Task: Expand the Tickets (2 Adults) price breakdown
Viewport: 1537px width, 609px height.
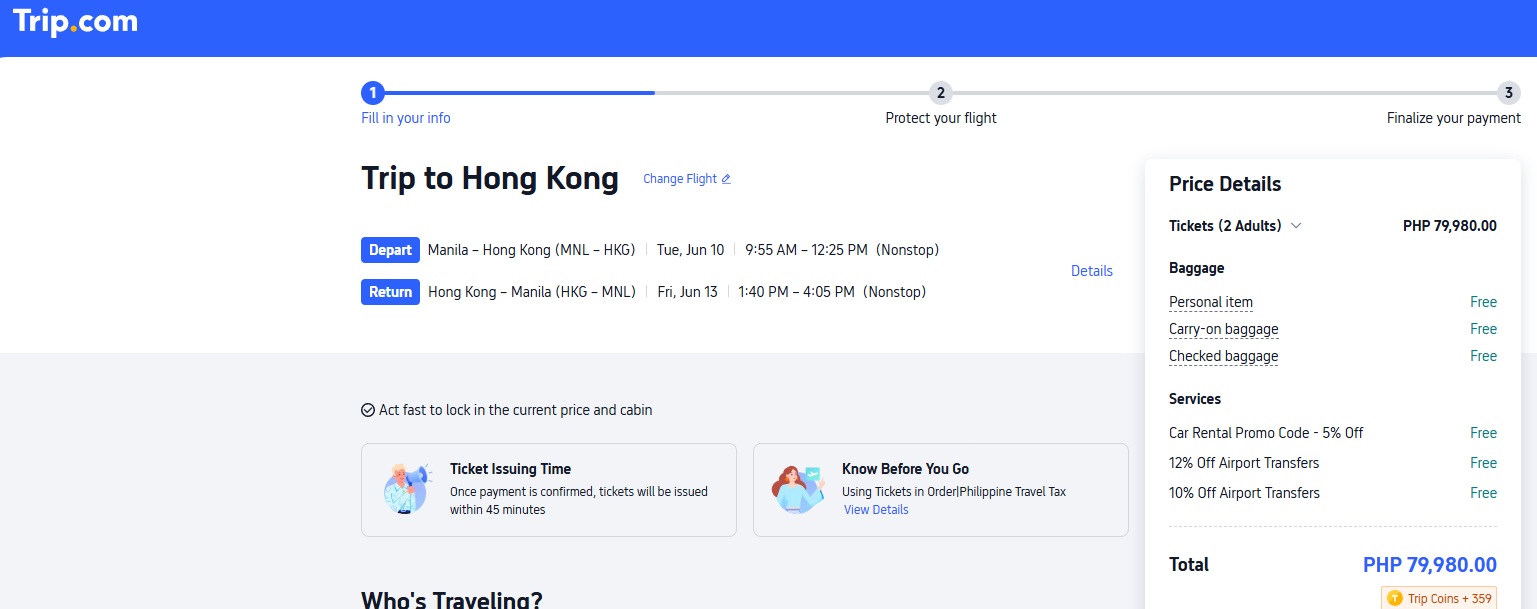Action: point(1296,226)
